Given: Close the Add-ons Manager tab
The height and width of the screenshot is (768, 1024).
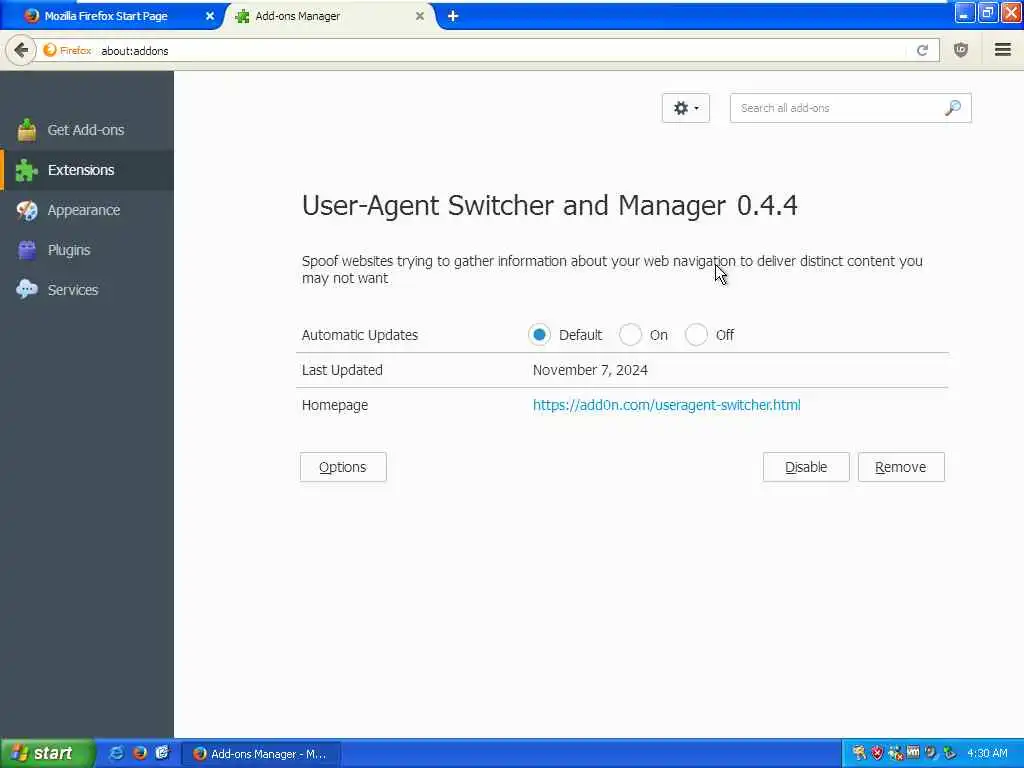Looking at the screenshot, I should 420,16.
